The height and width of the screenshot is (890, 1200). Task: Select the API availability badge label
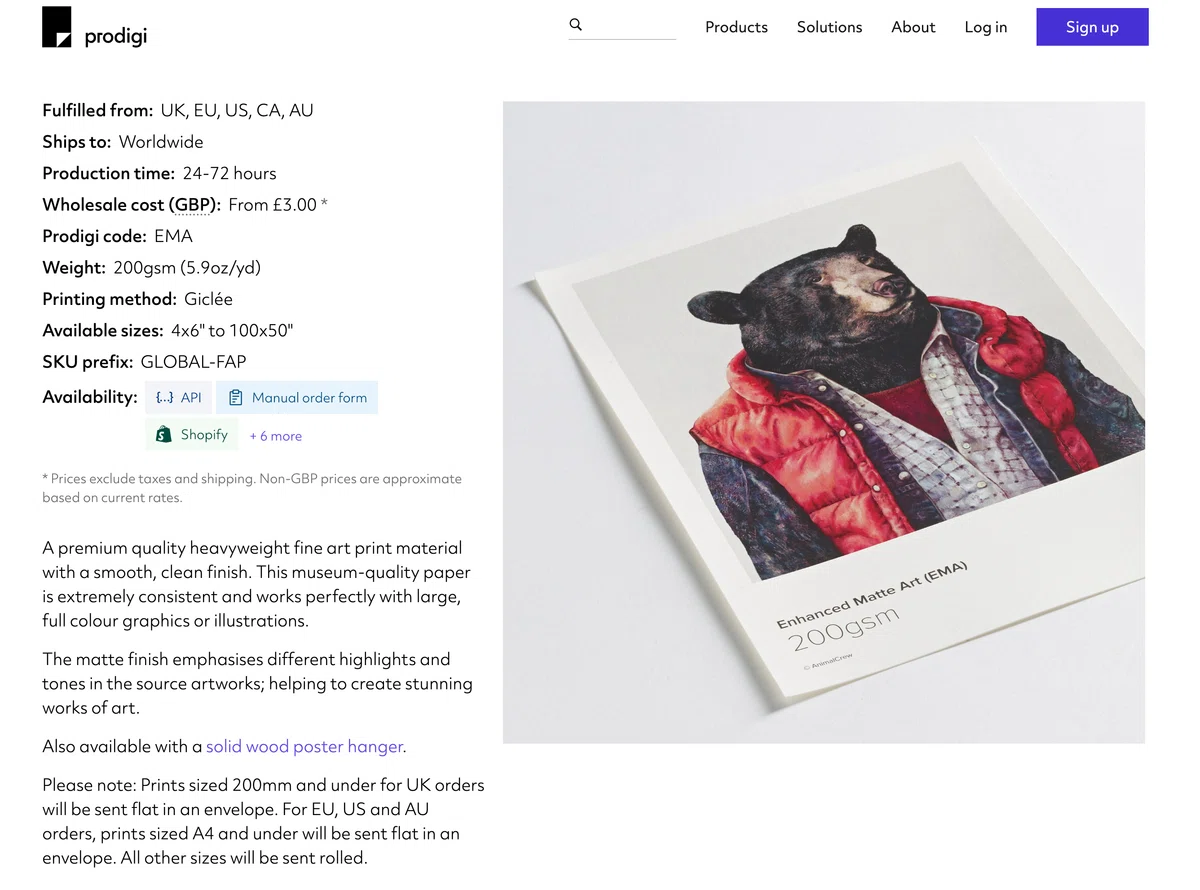click(191, 397)
